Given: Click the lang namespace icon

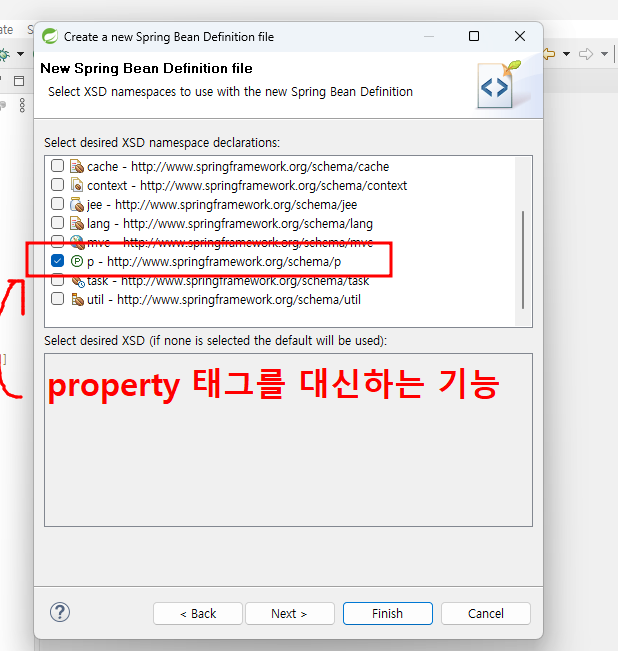Looking at the screenshot, I should tap(77, 223).
